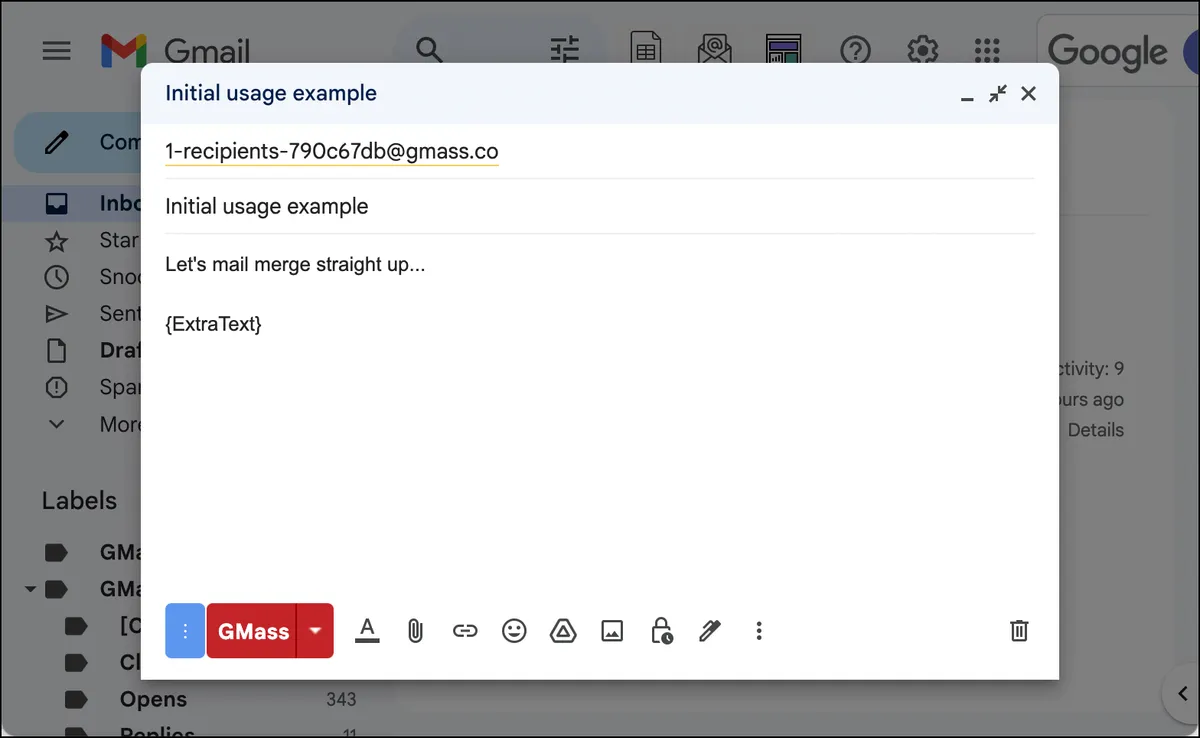The height and width of the screenshot is (738, 1200).
Task: Show search filter options
Action: click(x=565, y=50)
